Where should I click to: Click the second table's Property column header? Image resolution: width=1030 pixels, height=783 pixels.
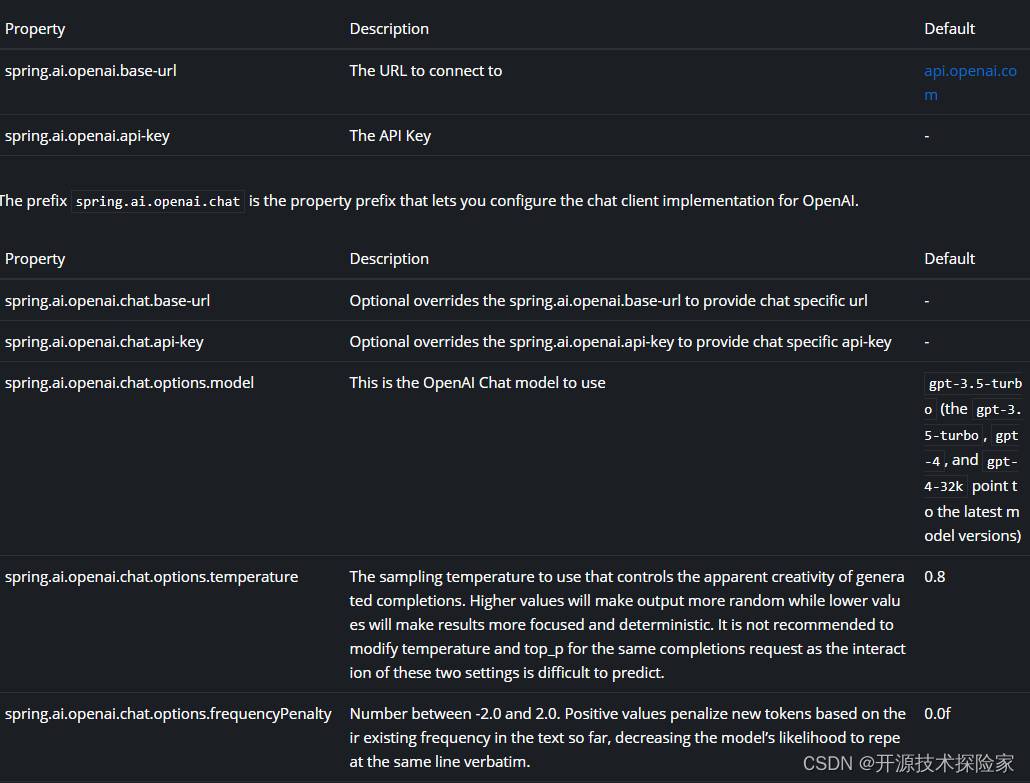point(35,259)
